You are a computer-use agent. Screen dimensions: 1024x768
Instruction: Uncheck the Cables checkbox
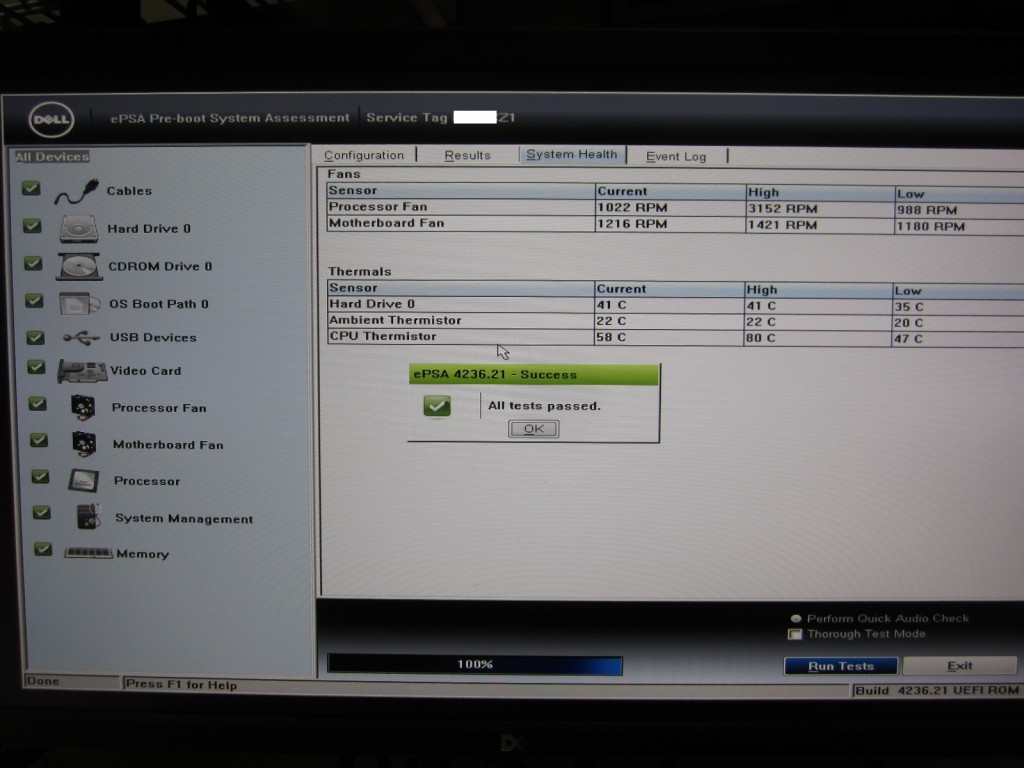pyautogui.click(x=31, y=188)
